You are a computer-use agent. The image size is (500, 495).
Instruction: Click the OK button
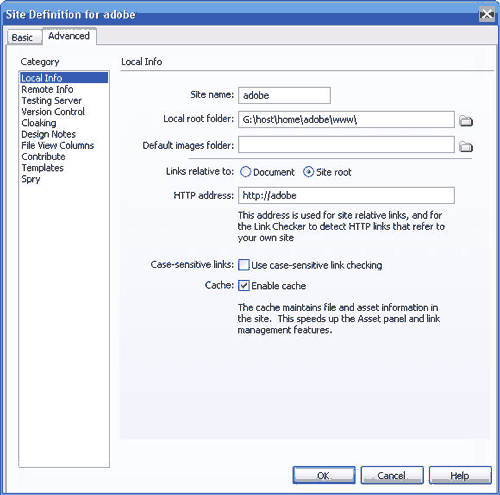[324, 475]
